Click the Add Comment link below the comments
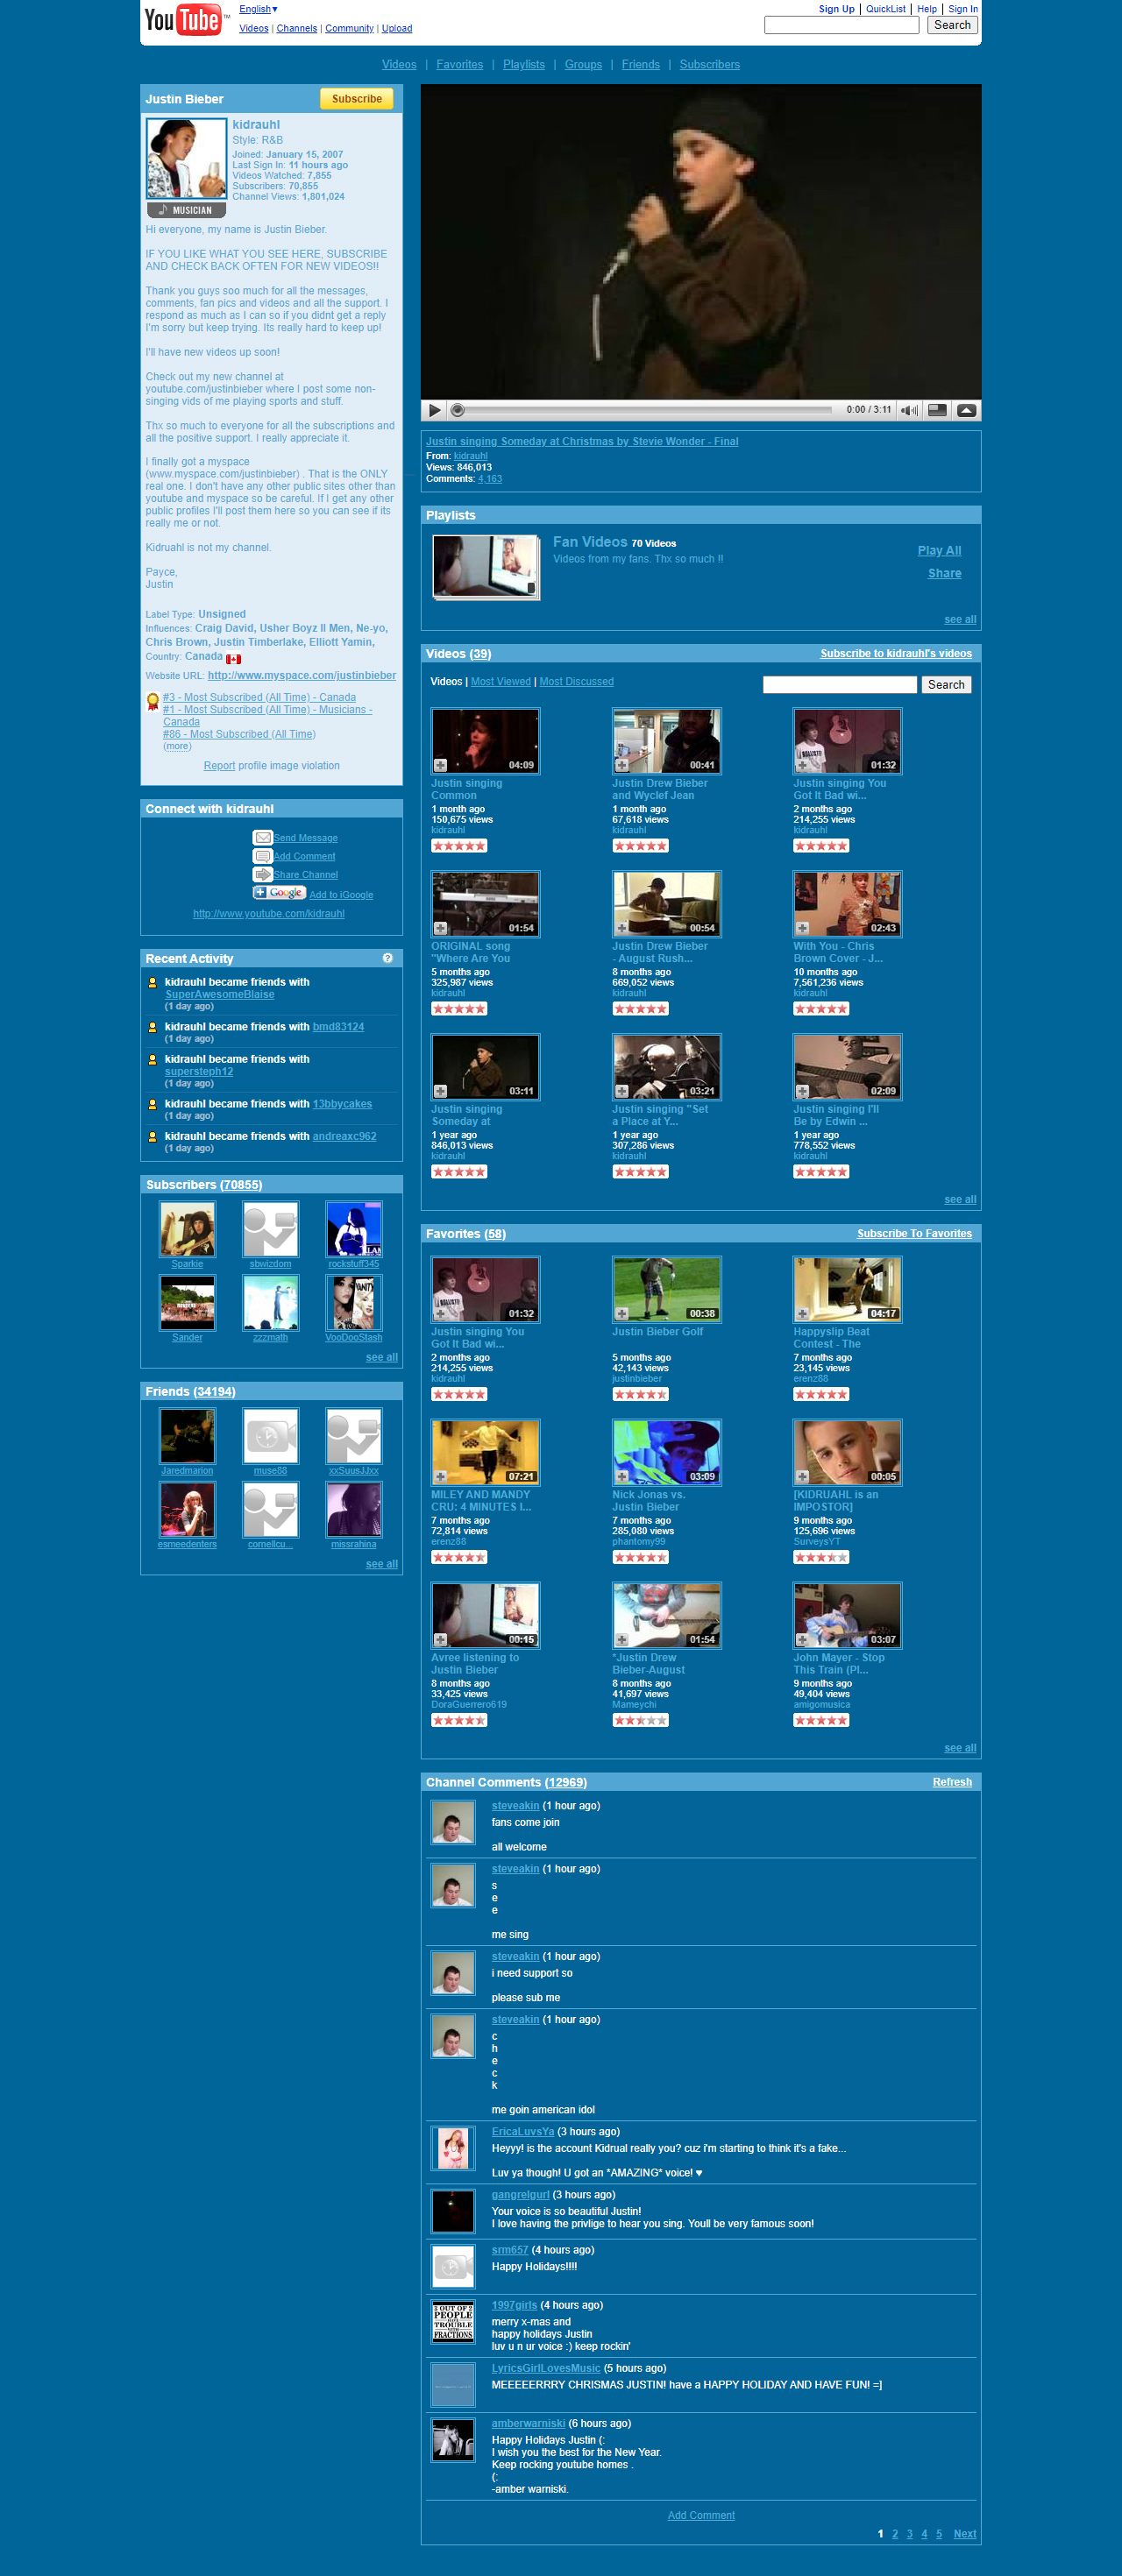This screenshot has width=1122, height=2576. click(x=701, y=2516)
